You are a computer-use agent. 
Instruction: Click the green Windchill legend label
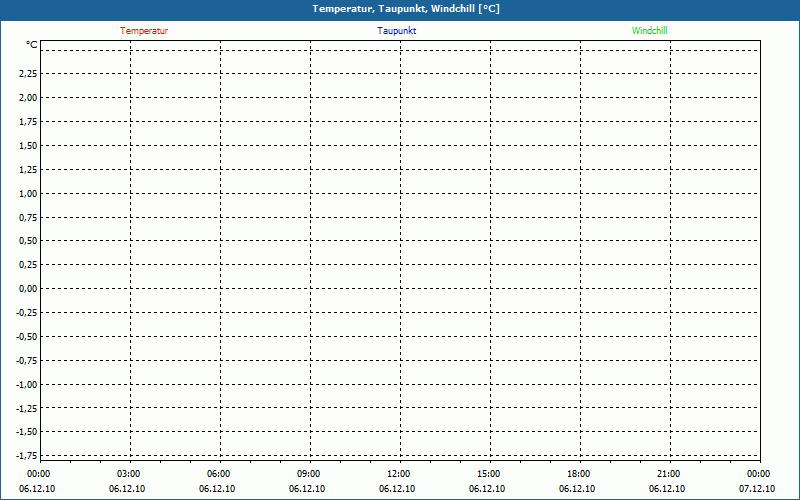[x=649, y=30]
